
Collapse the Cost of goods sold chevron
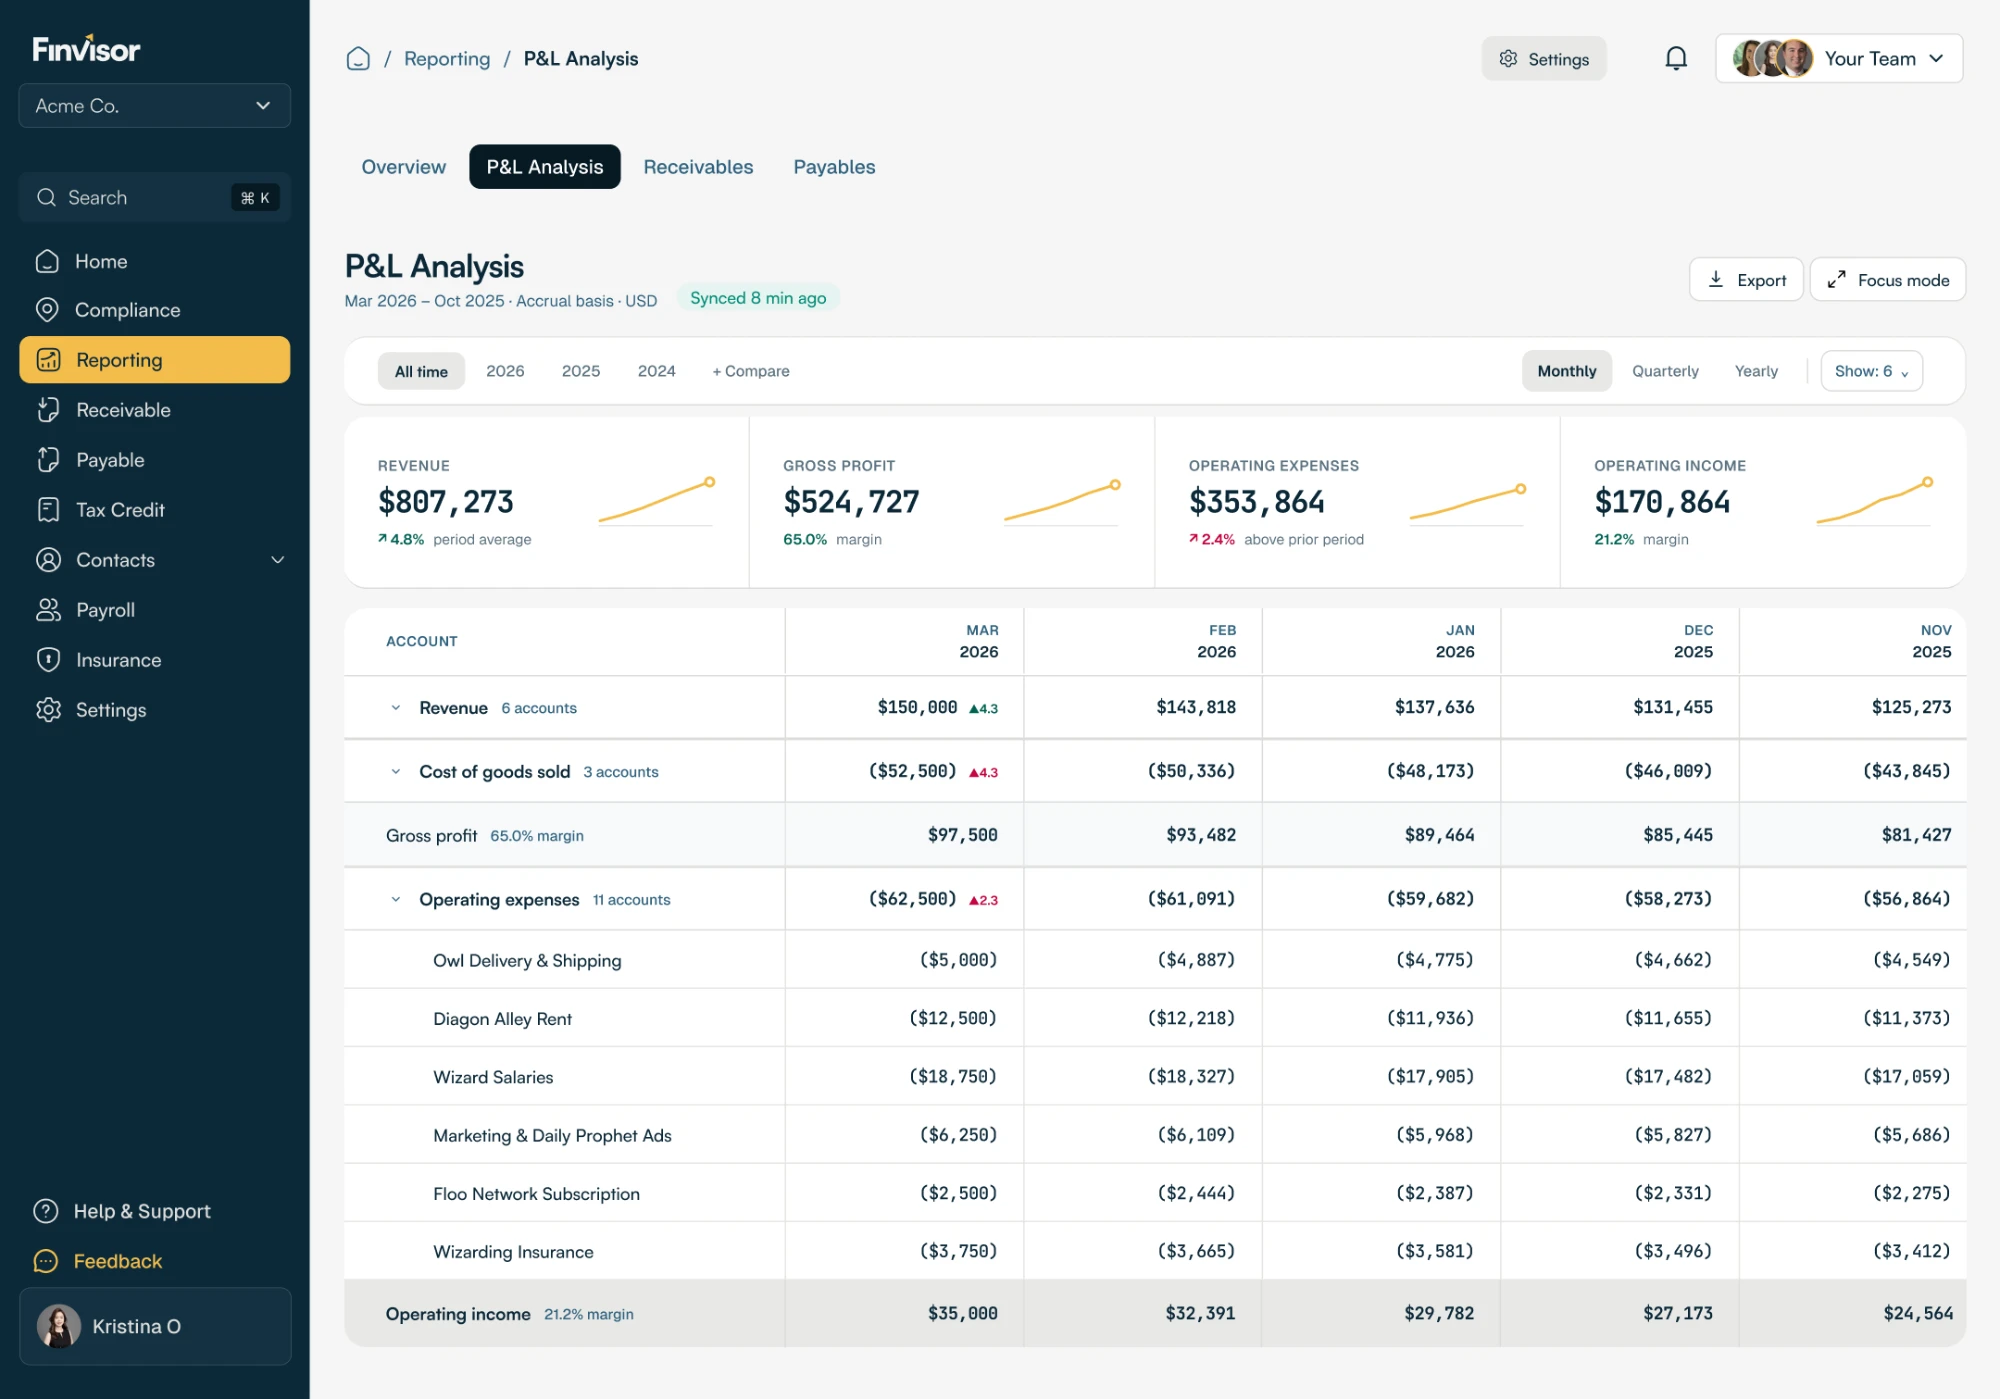396,772
